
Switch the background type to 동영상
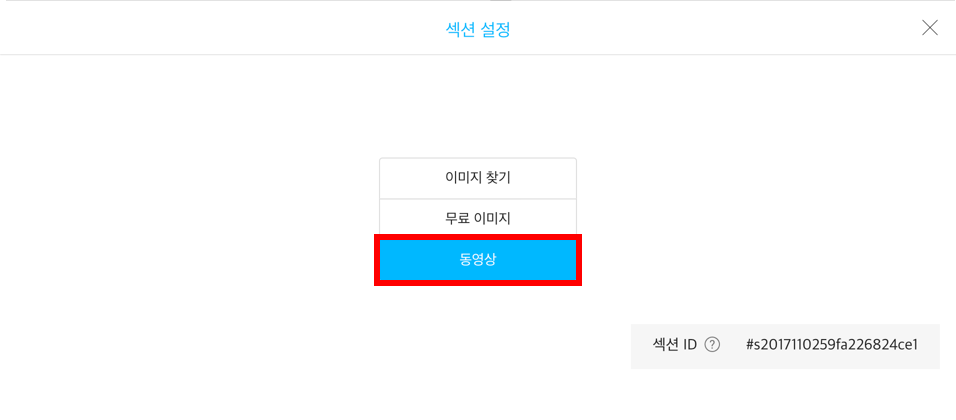coord(478,260)
